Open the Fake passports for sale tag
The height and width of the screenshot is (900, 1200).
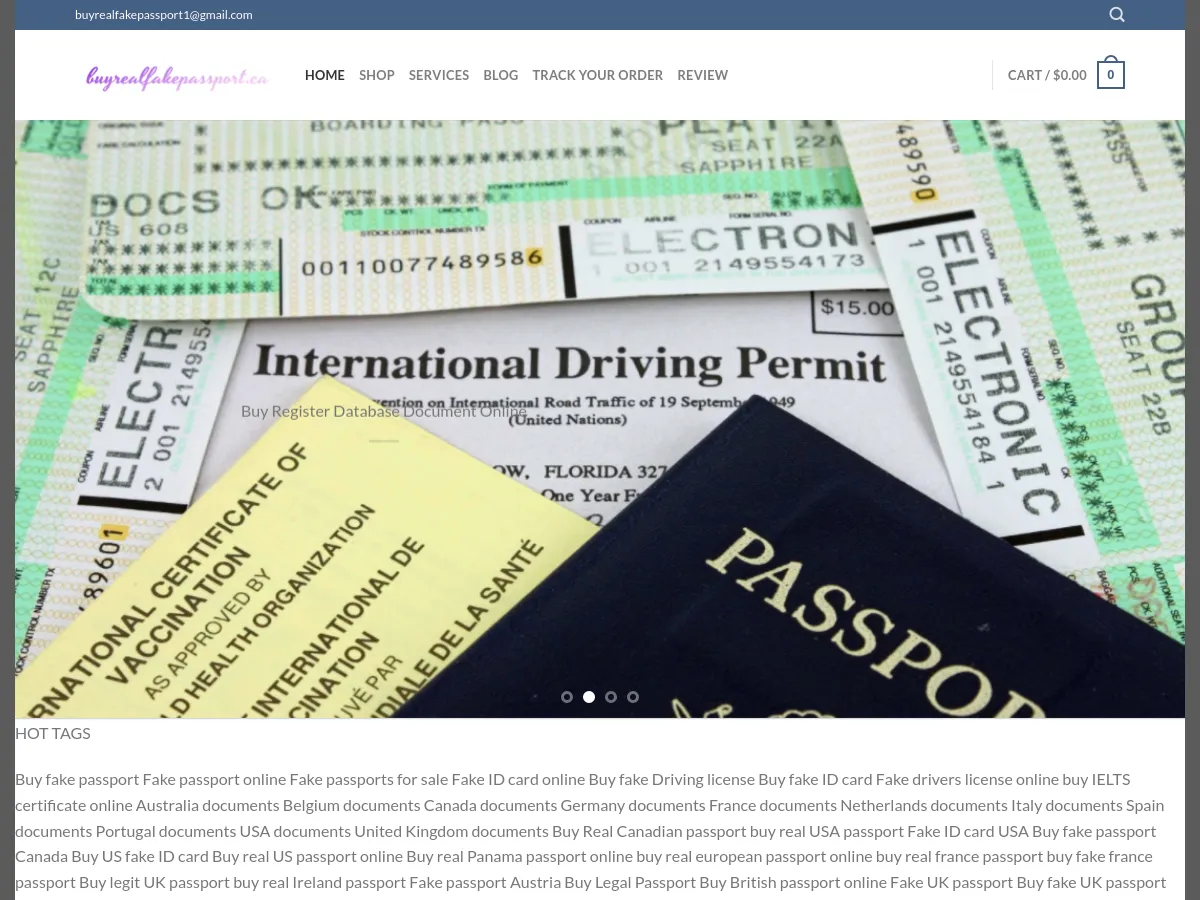(x=370, y=778)
